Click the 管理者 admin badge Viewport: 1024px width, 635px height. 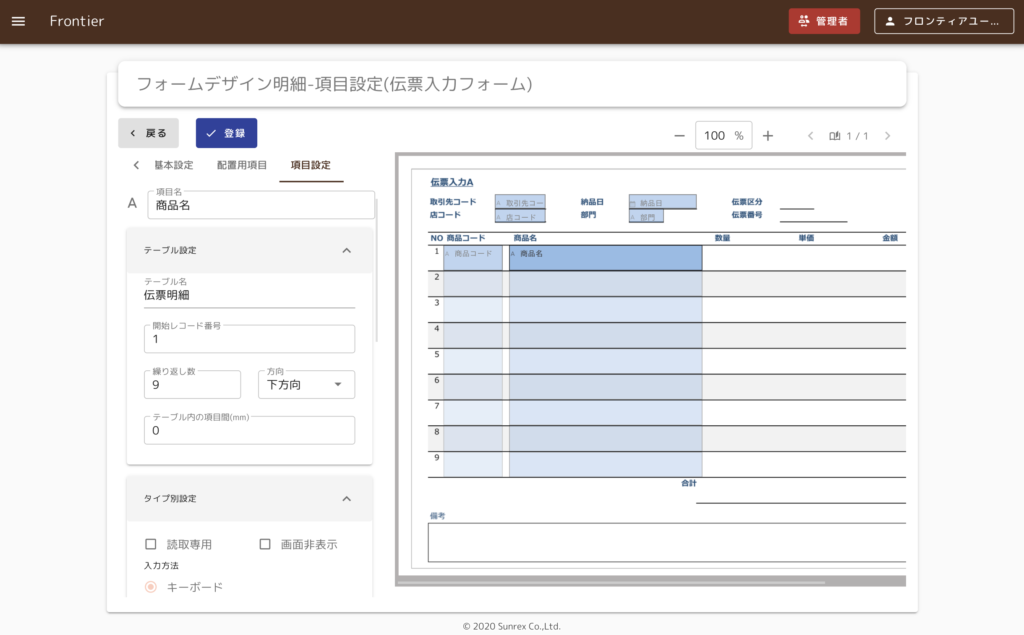tap(824, 21)
